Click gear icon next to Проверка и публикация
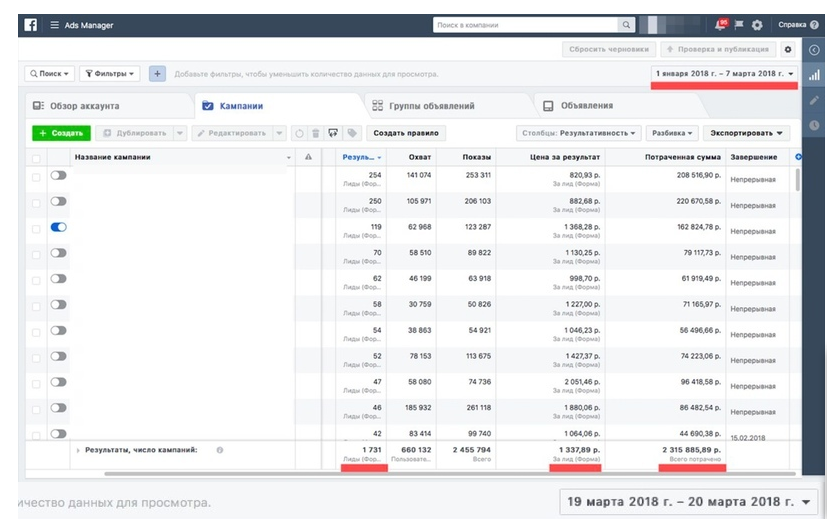 [x=788, y=49]
